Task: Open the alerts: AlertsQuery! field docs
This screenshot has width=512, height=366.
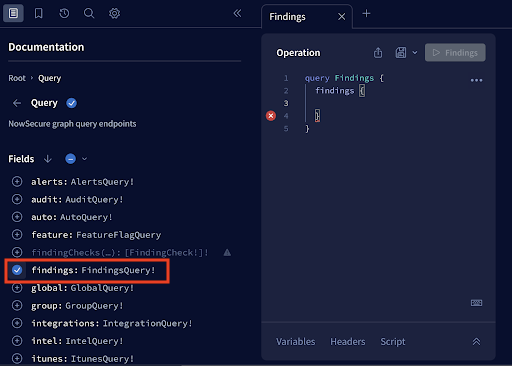Action: 82,182
